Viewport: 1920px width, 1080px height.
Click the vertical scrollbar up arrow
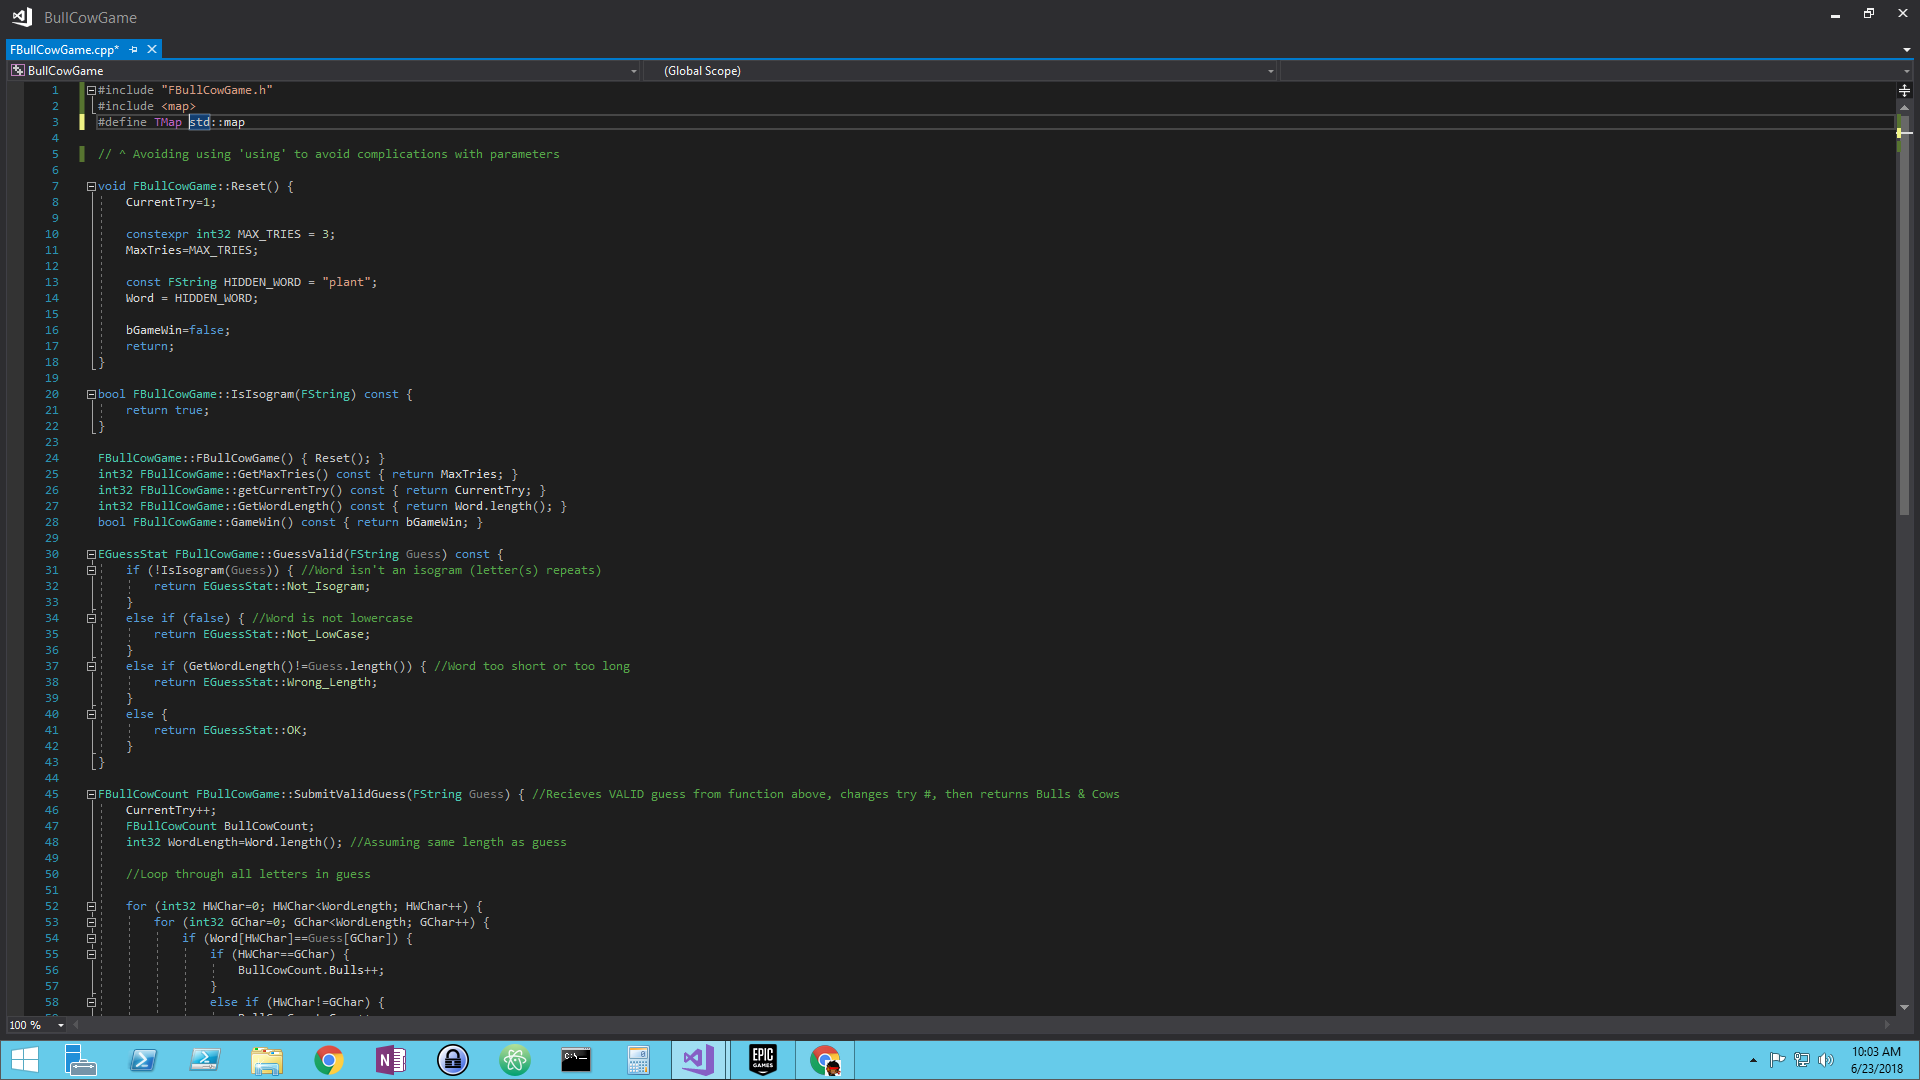tap(1904, 107)
